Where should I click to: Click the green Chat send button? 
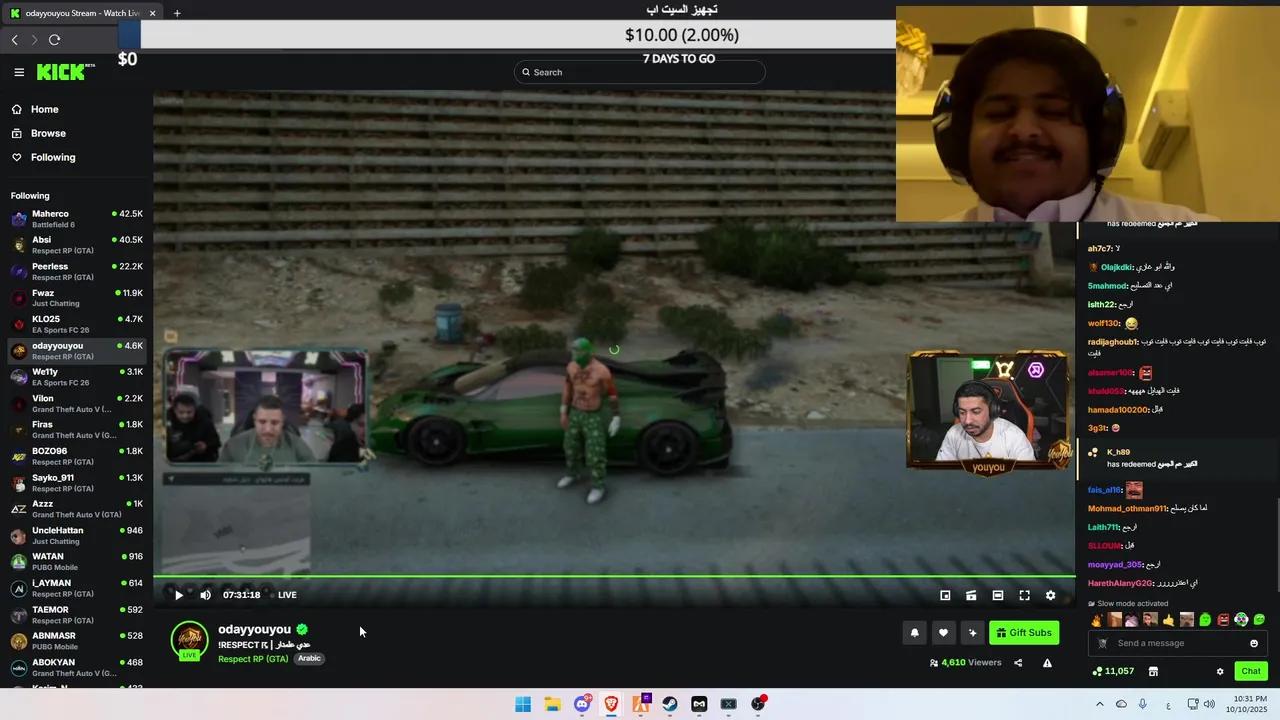click(1251, 671)
